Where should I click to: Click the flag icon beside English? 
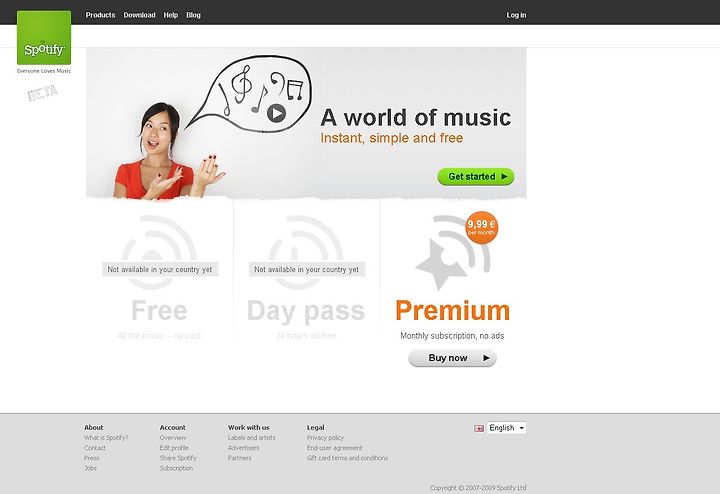click(x=479, y=428)
